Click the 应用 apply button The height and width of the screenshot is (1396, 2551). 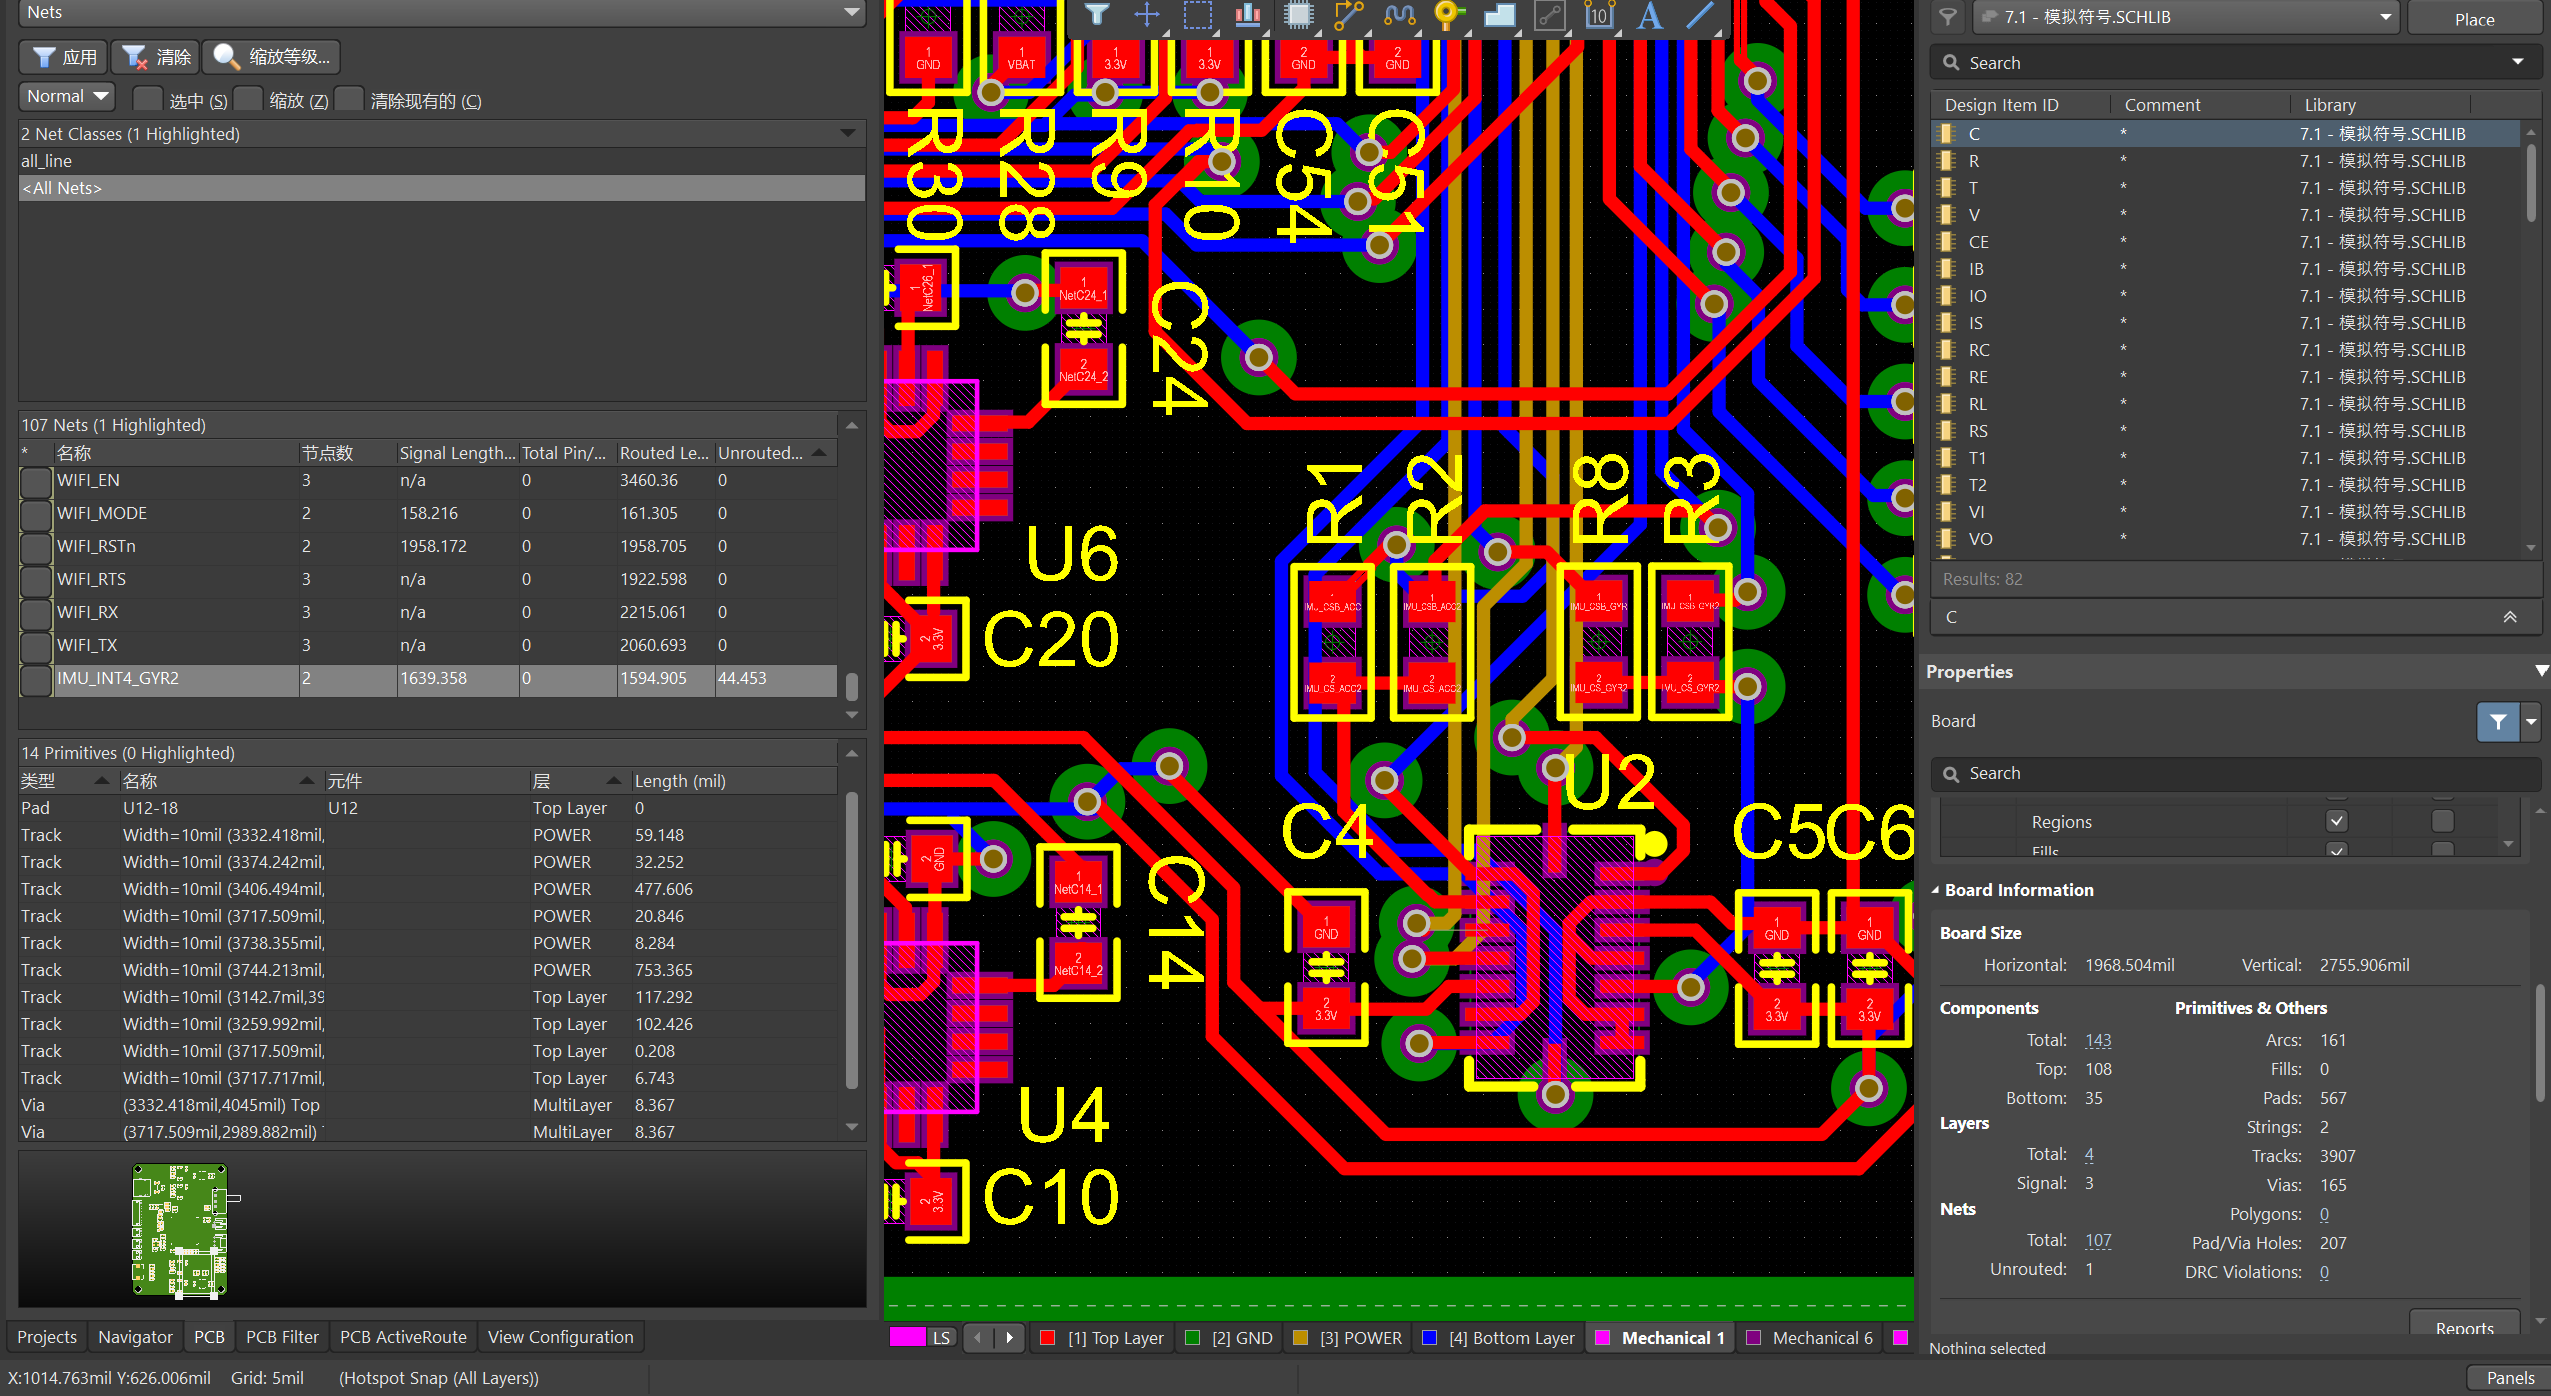coord(64,57)
